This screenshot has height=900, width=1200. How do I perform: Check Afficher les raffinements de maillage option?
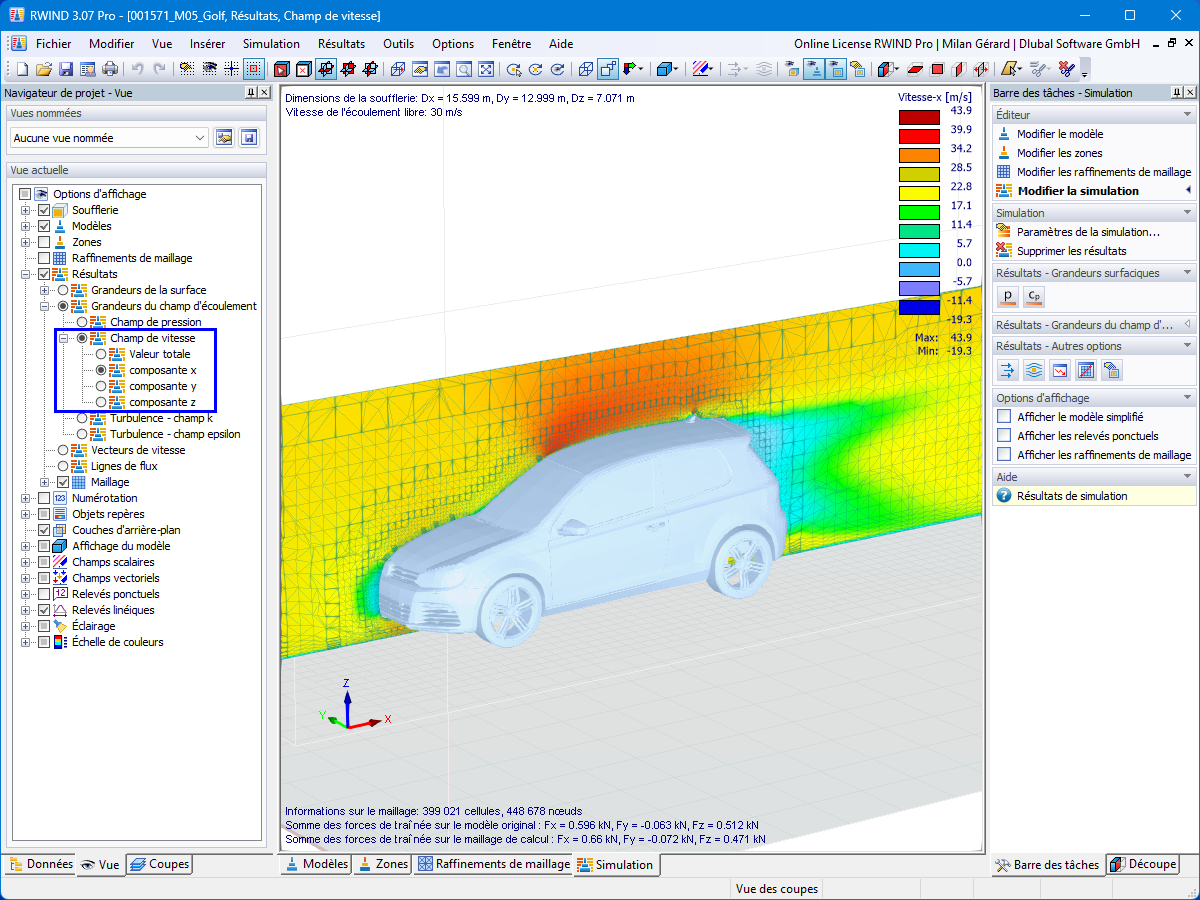pos(1004,455)
